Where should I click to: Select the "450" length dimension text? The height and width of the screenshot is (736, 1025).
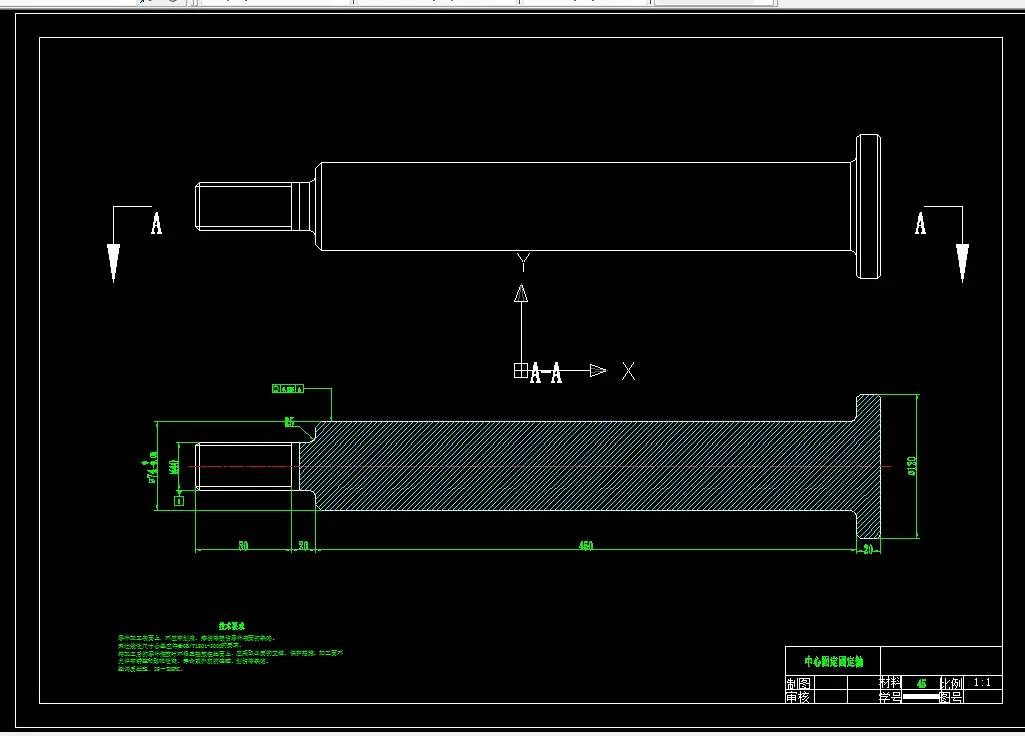(x=586, y=546)
